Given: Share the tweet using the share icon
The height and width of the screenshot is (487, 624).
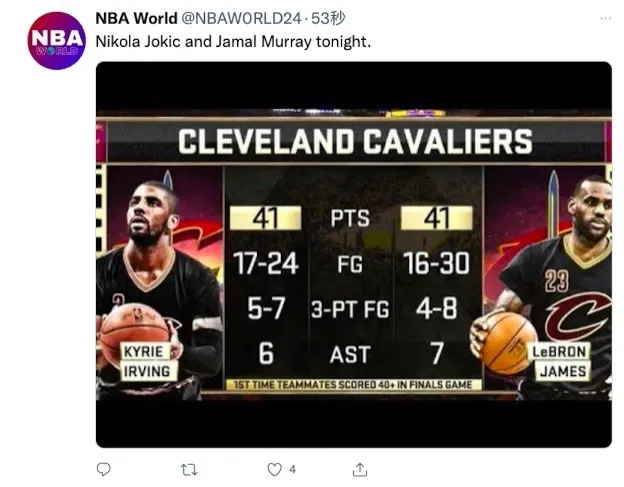Looking at the screenshot, I should [x=361, y=468].
